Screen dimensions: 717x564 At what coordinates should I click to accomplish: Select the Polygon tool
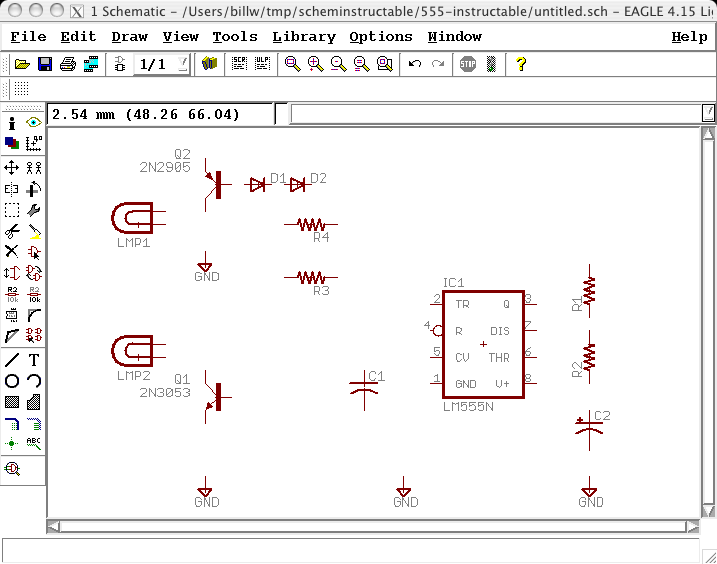click(x=34, y=402)
